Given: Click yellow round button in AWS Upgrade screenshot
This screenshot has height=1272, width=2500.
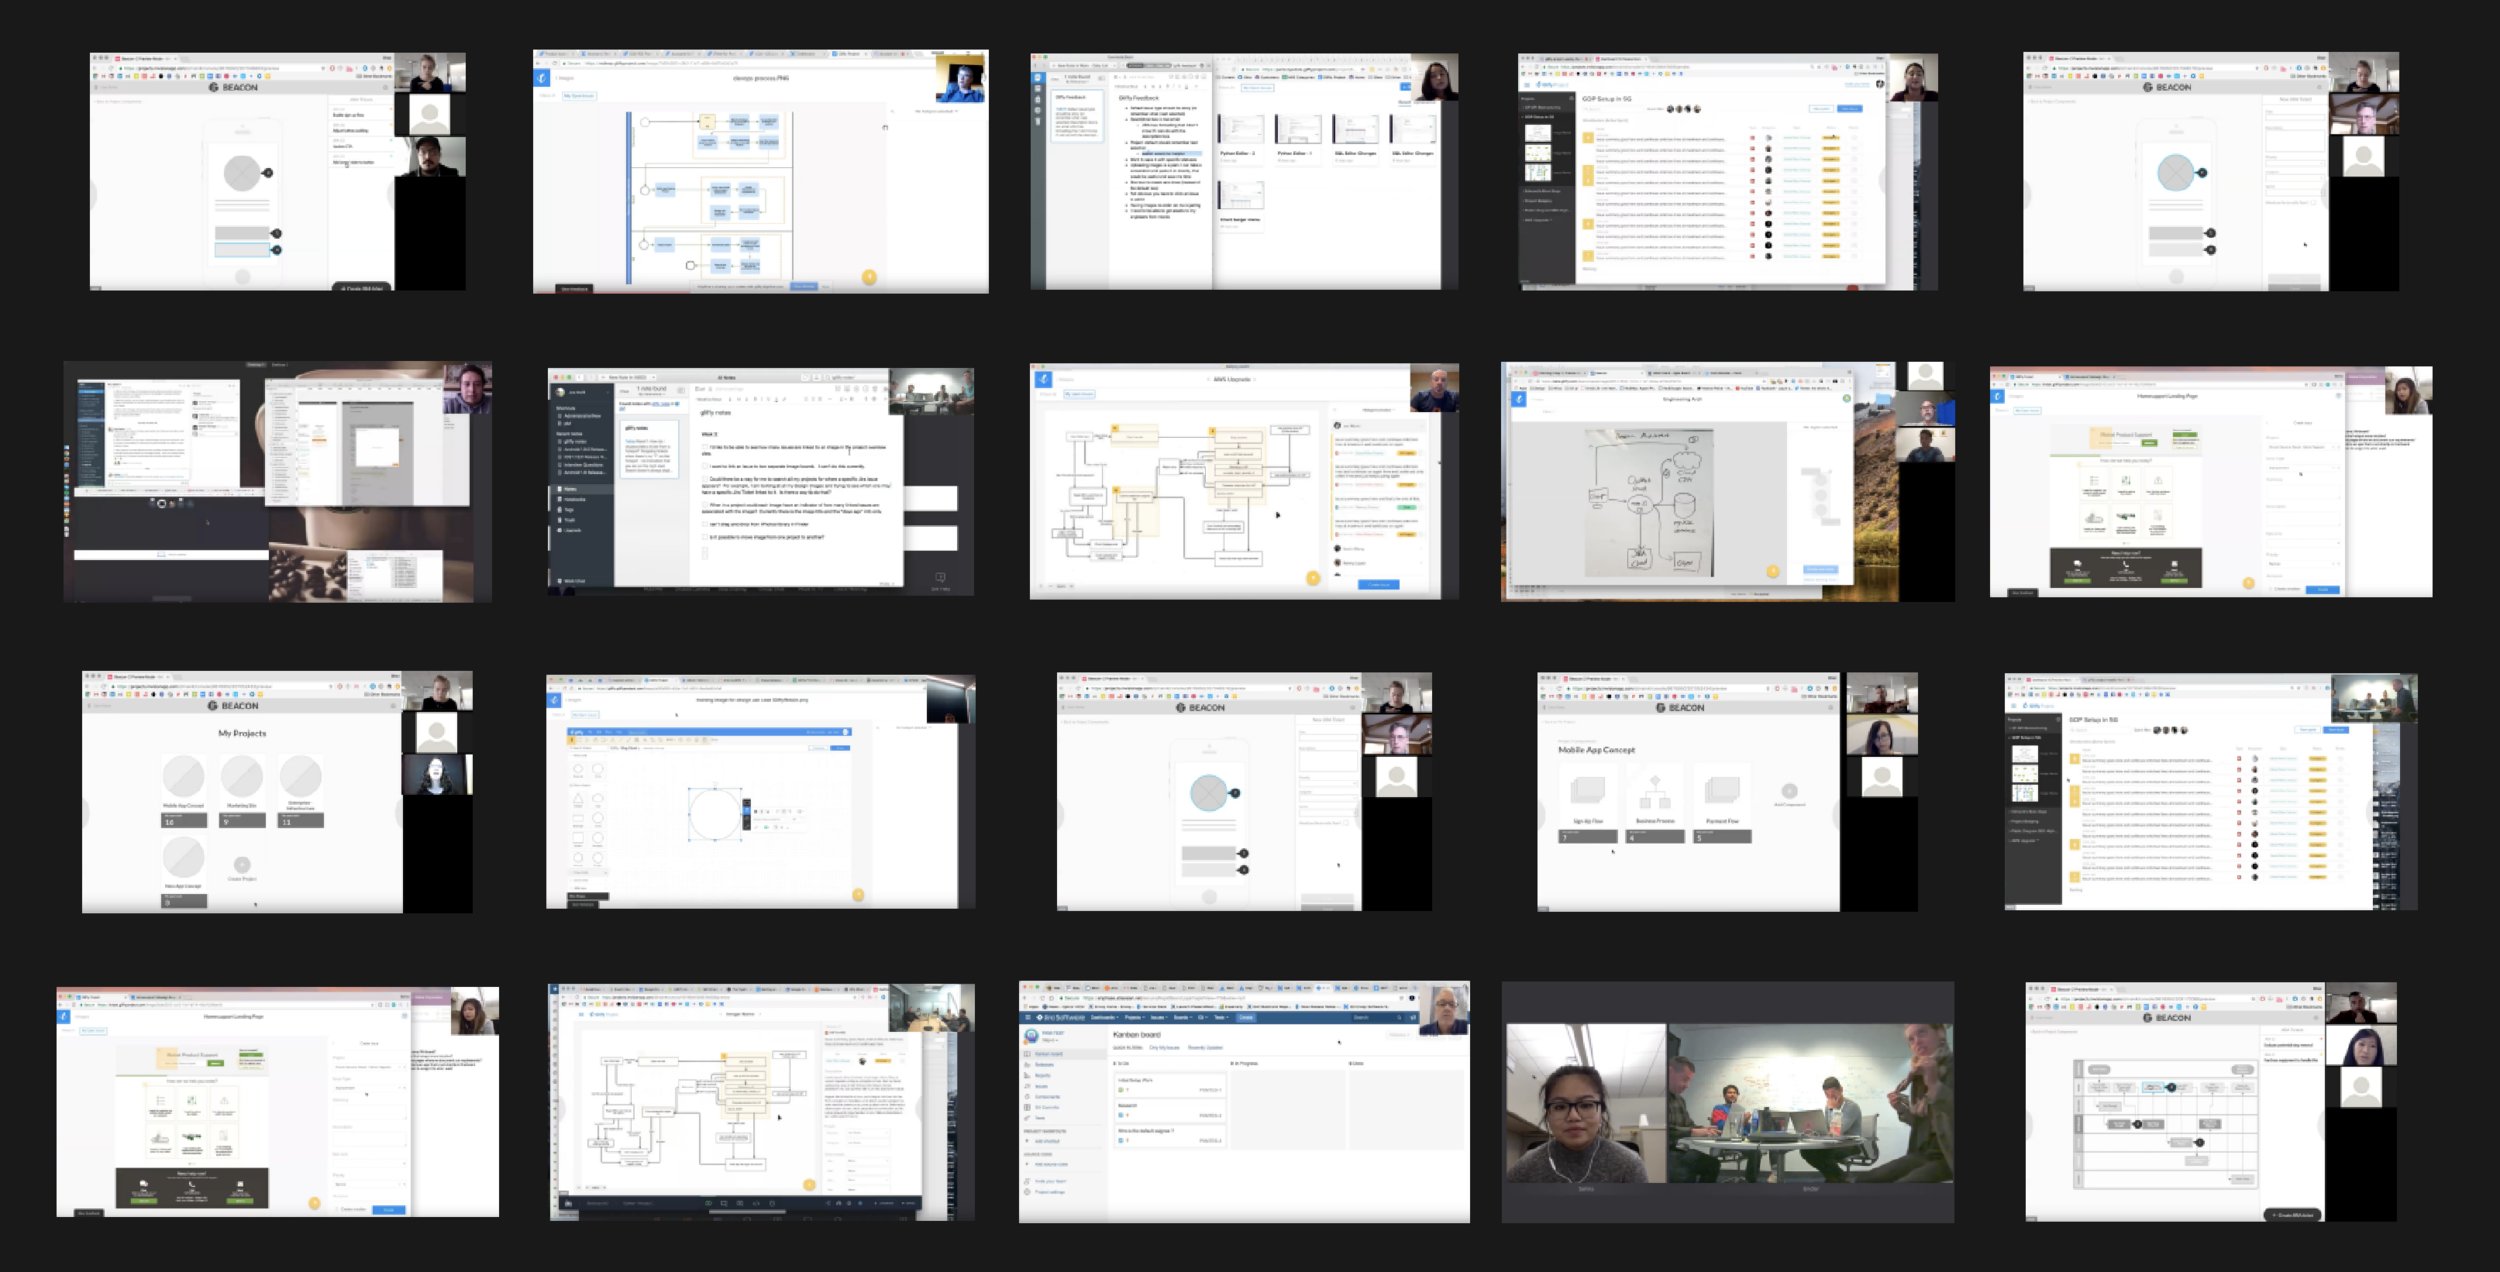Looking at the screenshot, I should point(1313,577).
